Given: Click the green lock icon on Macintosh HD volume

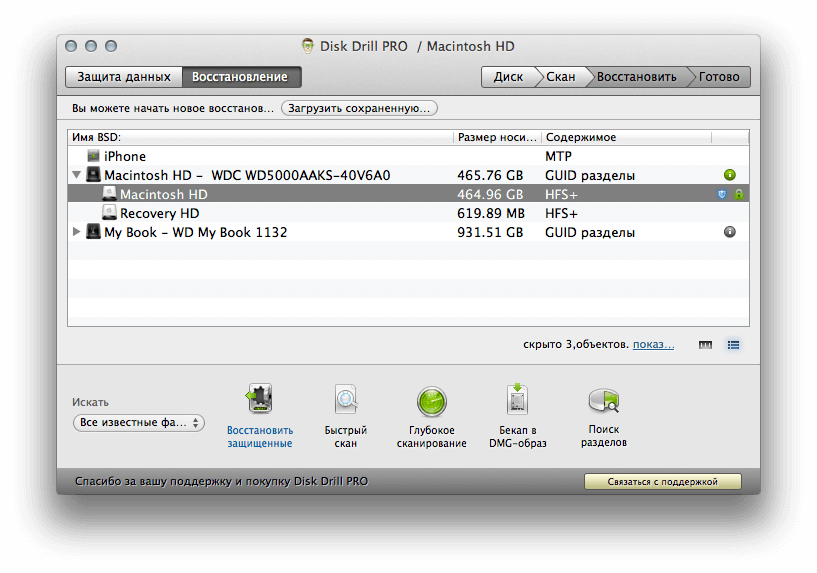Looking at the screenshot, I should 739,194.
